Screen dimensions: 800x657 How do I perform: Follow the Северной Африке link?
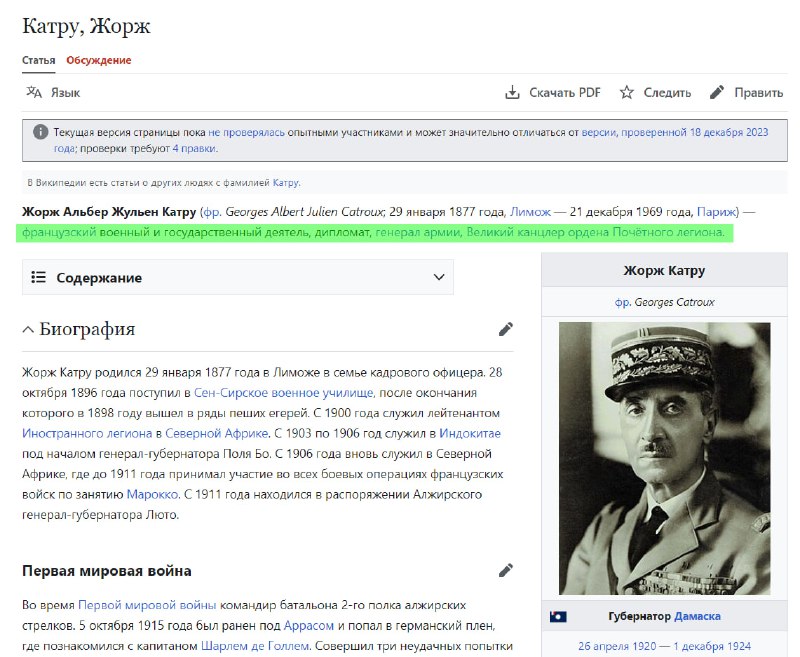pyautogui.click(x=216, y=434)
